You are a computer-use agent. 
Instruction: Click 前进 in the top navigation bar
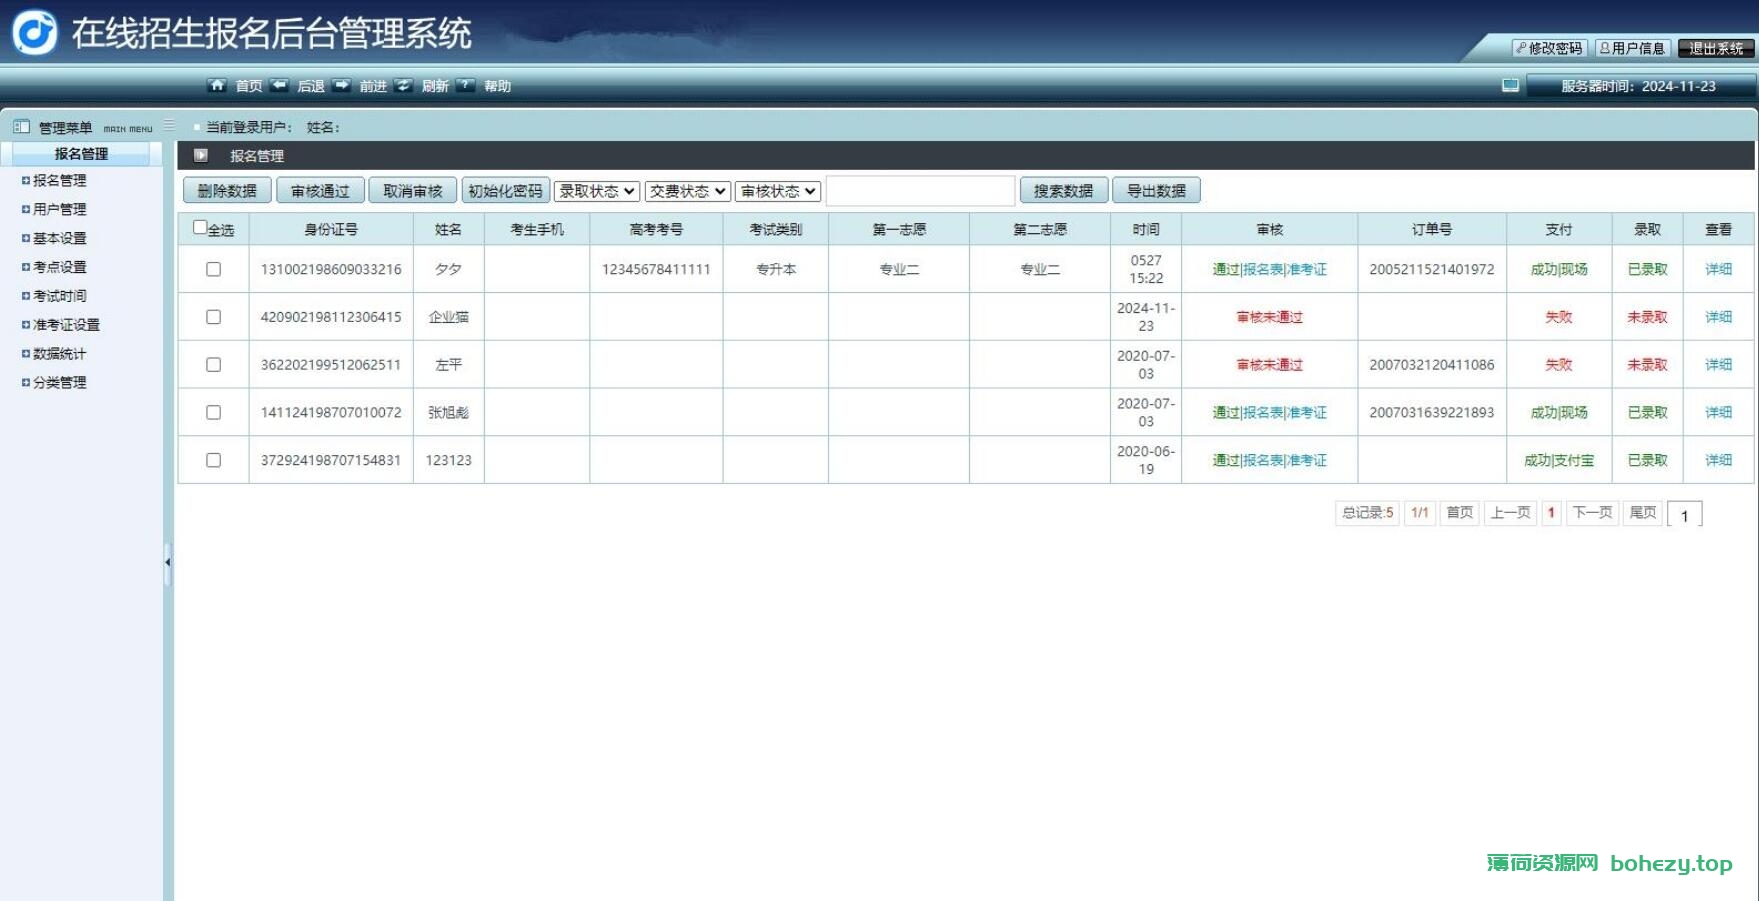373,86
